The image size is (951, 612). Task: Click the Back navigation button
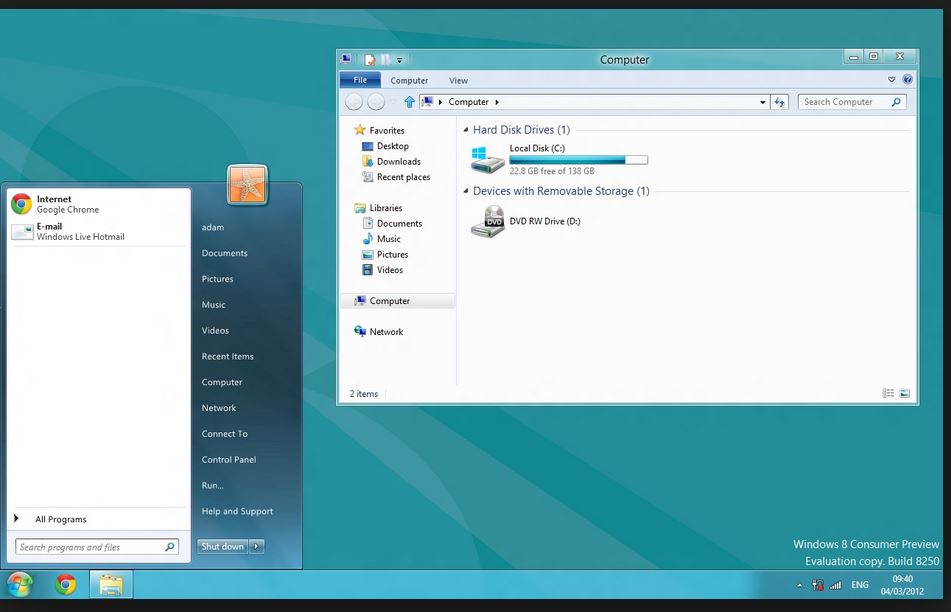click(354, 102)
